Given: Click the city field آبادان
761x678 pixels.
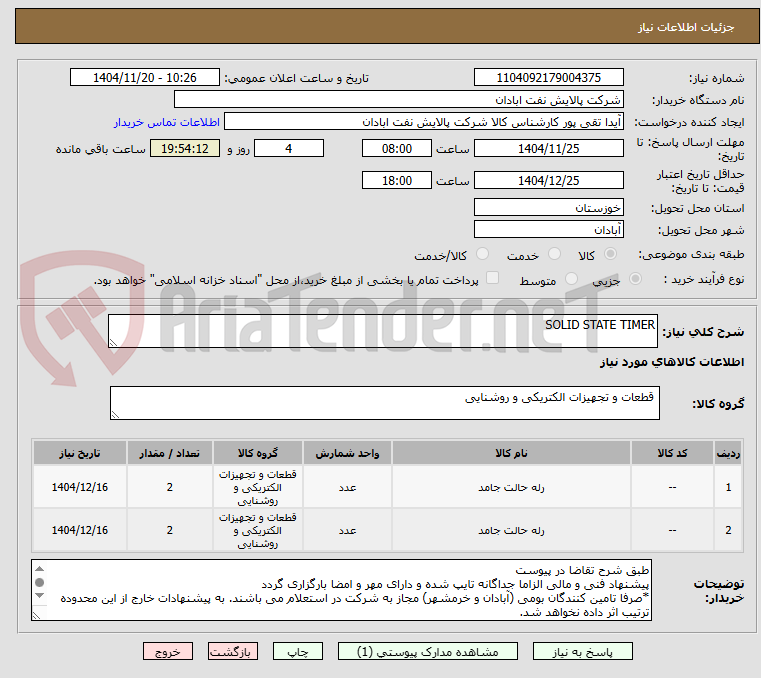Looking at the screenshot, I should pyautogui.click(x=548, y=229).
